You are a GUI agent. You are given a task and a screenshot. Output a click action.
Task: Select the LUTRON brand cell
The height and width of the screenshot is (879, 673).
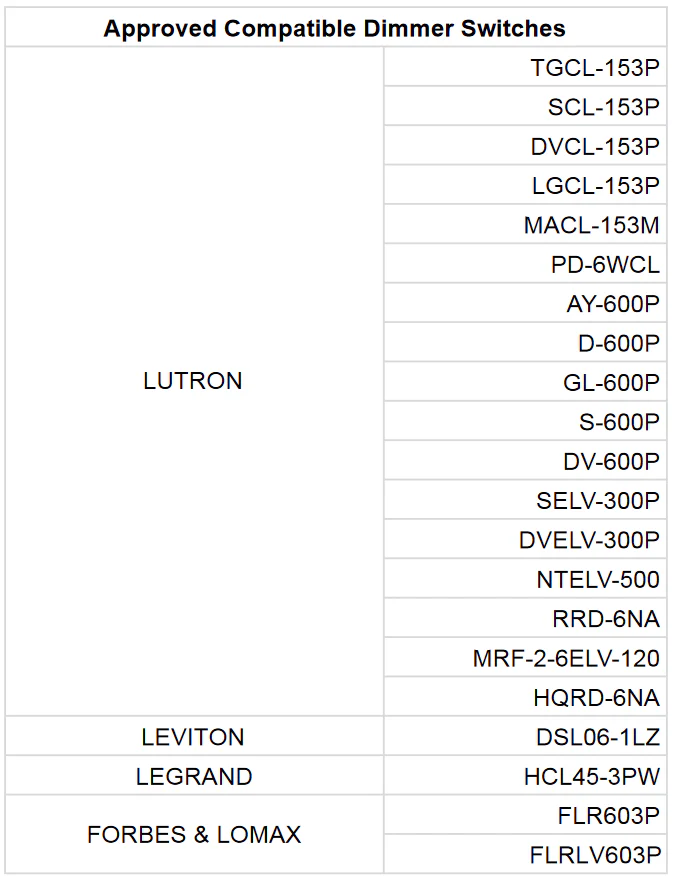193,381
